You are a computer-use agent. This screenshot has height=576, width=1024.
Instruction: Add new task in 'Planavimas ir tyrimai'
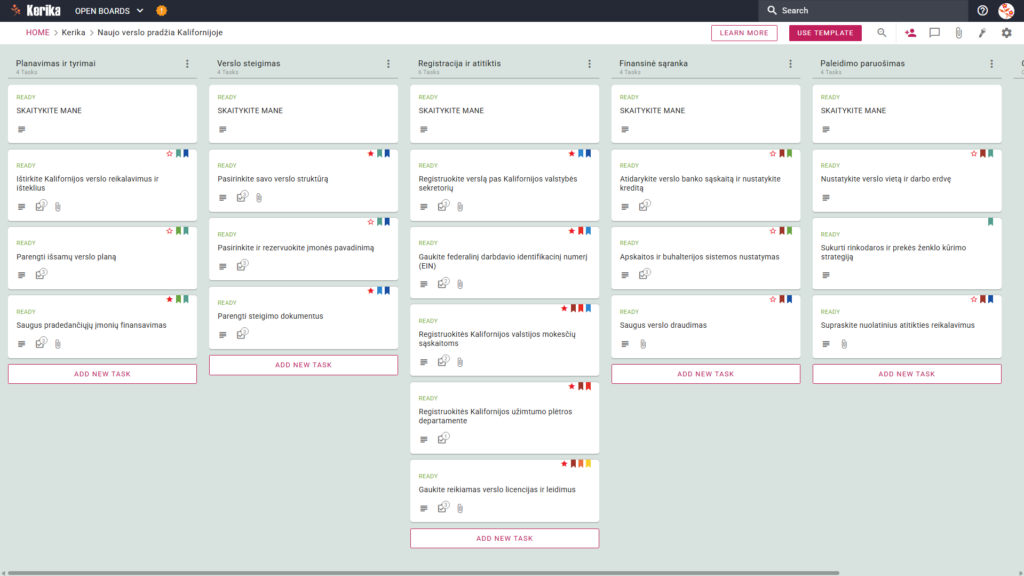tap(103, 374)
